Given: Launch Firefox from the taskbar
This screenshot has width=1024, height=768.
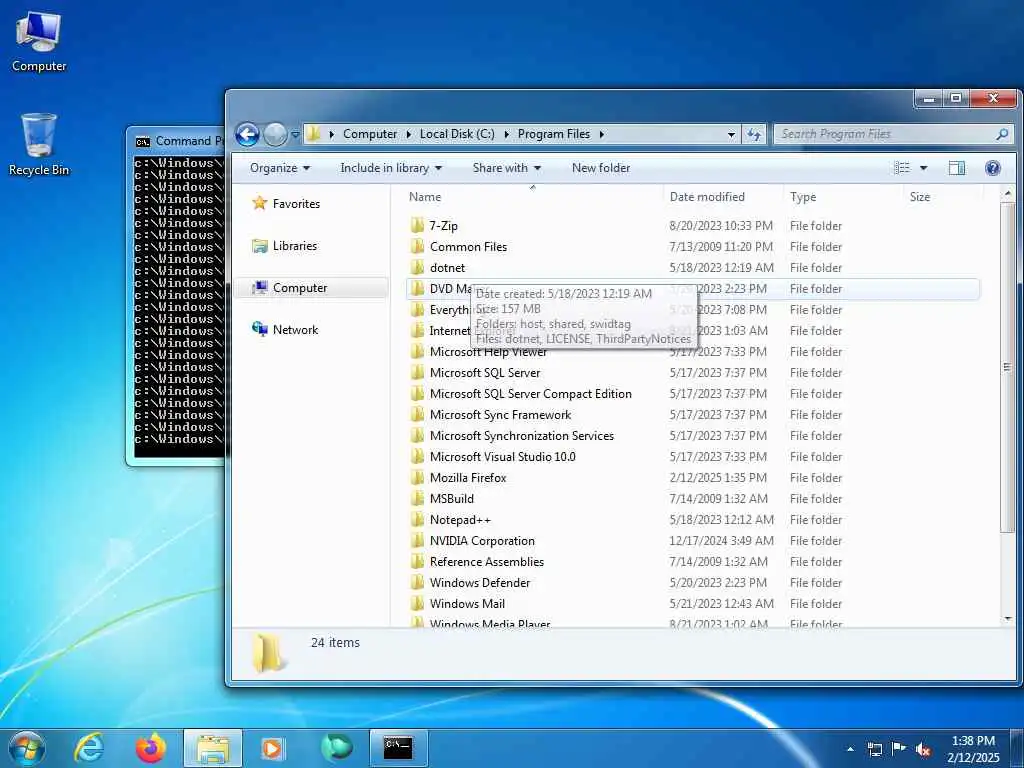Looking at the screenshot, I should coord(151,748).
